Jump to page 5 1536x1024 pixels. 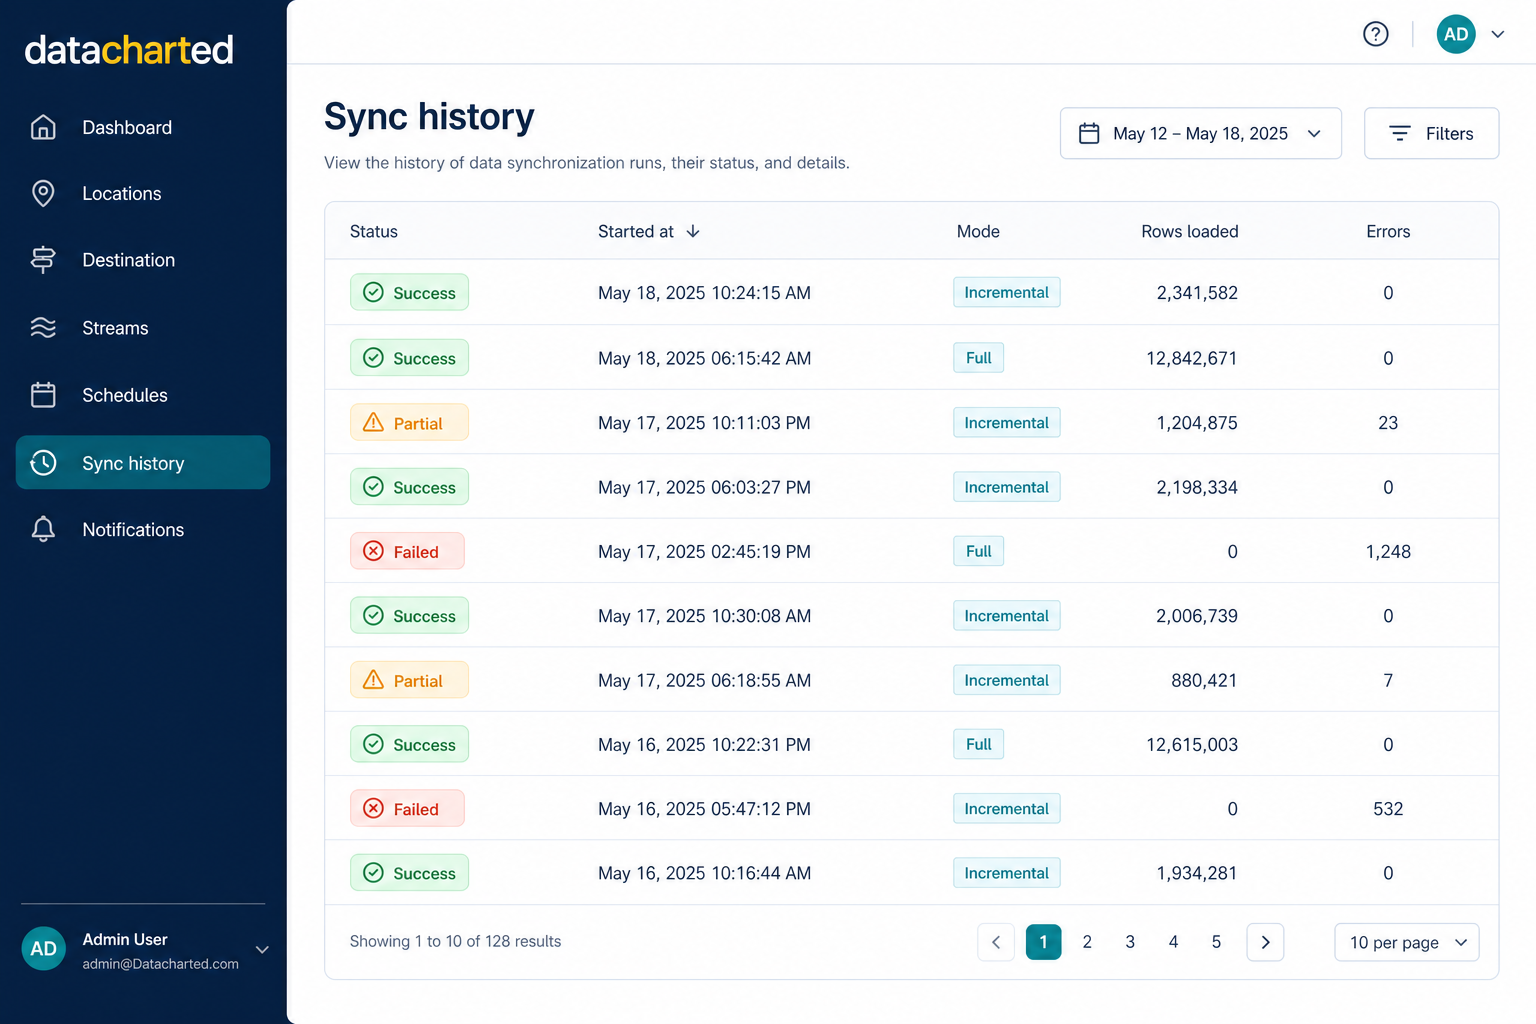(x=1216, y=942)
